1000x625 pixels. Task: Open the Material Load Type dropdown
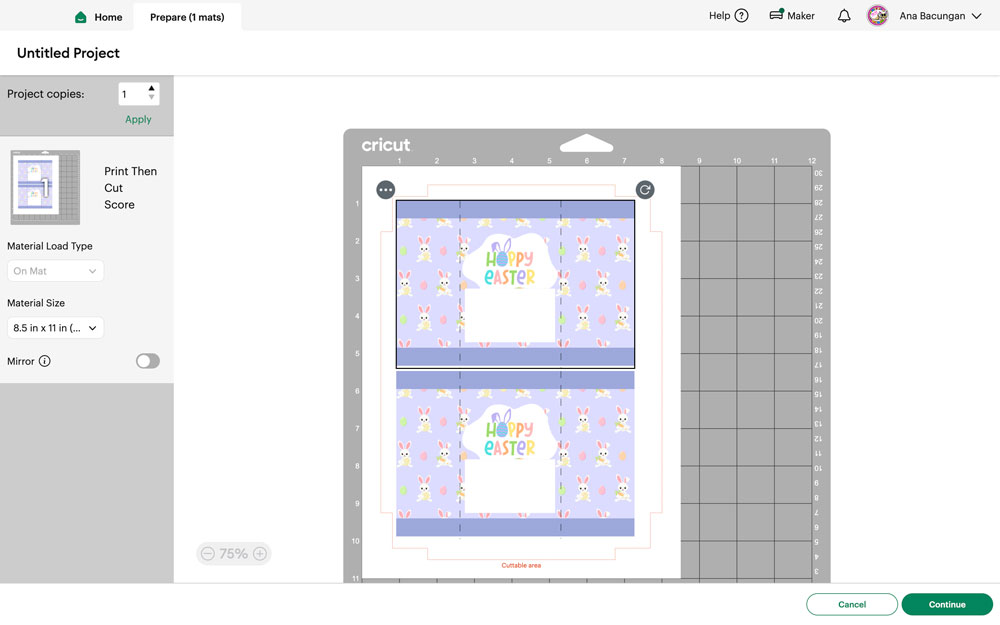pos(55,271)
